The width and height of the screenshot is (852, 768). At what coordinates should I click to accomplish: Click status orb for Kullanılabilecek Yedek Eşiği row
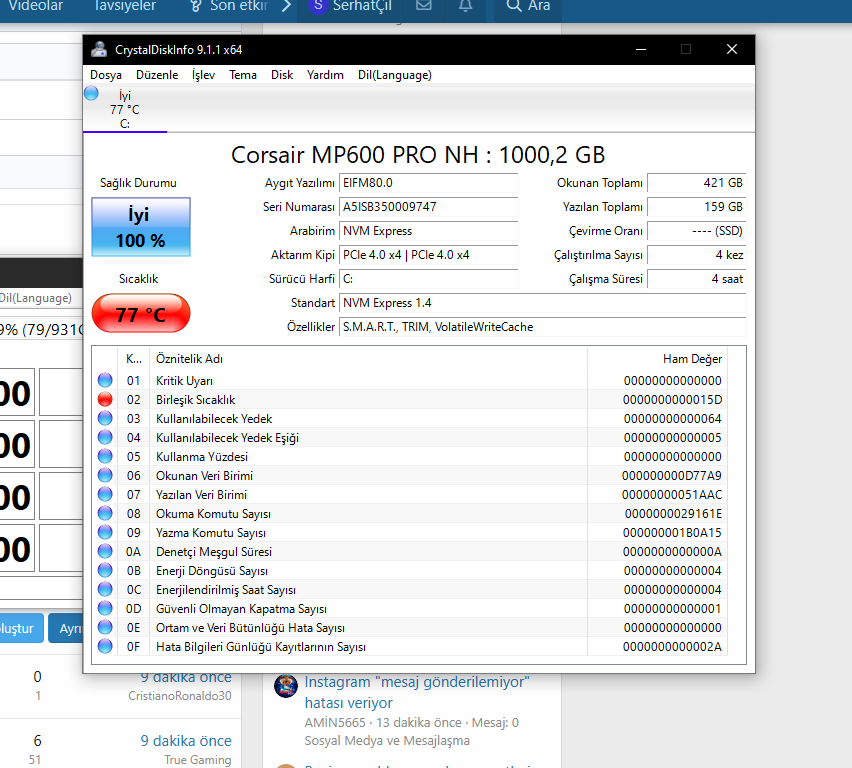(x=105, y=437)
